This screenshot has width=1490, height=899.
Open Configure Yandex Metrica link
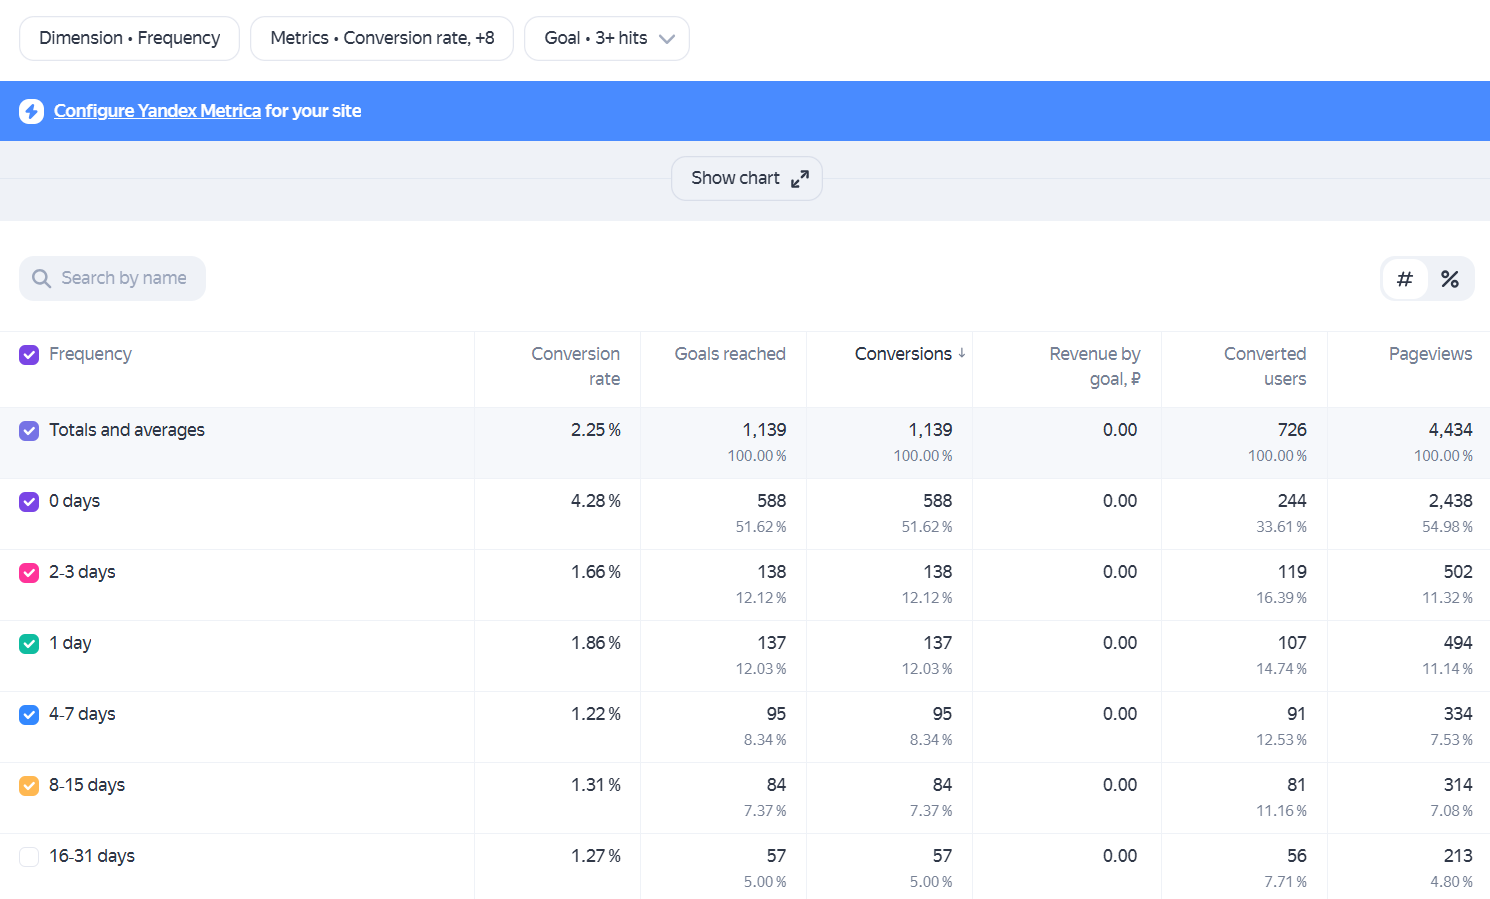tap(157, 111)
